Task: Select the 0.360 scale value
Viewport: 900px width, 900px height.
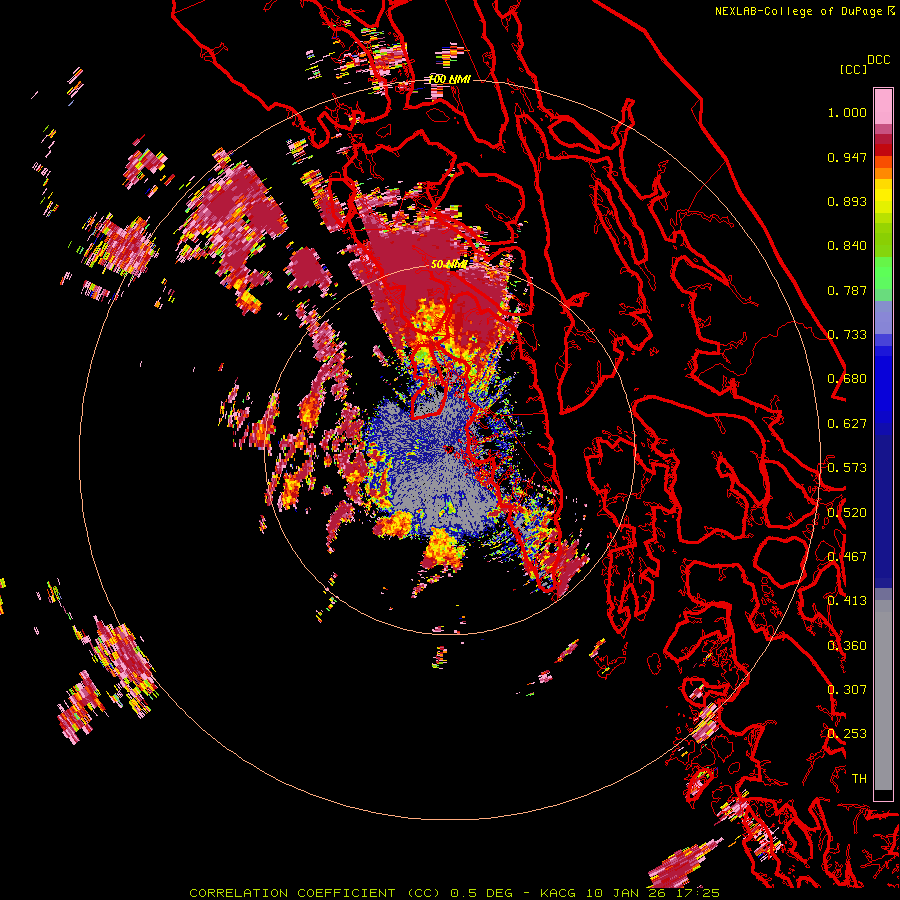Action: pyautogui.click(x=847, y=646)
